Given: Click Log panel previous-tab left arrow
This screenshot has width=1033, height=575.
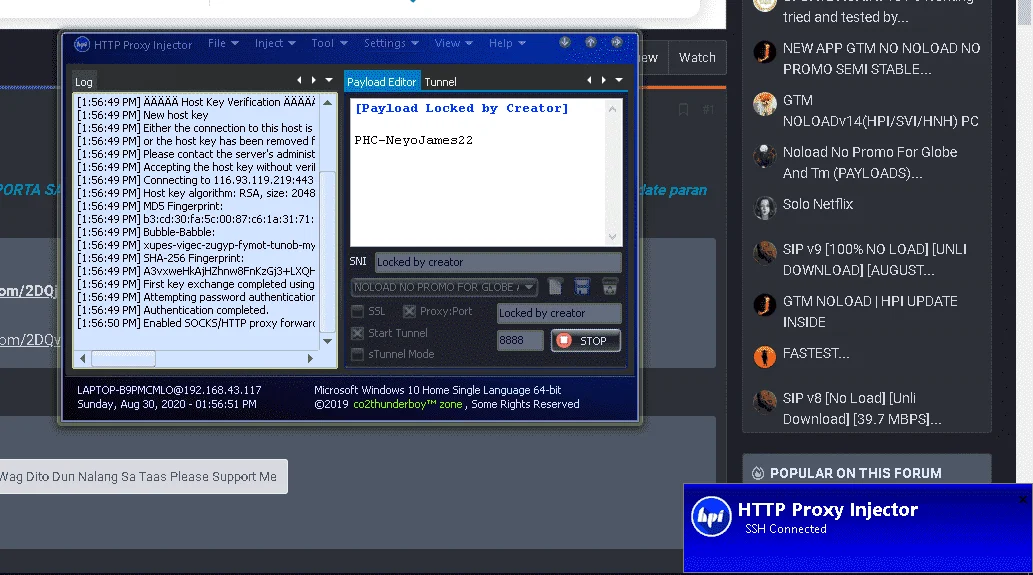Looking at the screenshot, I should 299,80.
